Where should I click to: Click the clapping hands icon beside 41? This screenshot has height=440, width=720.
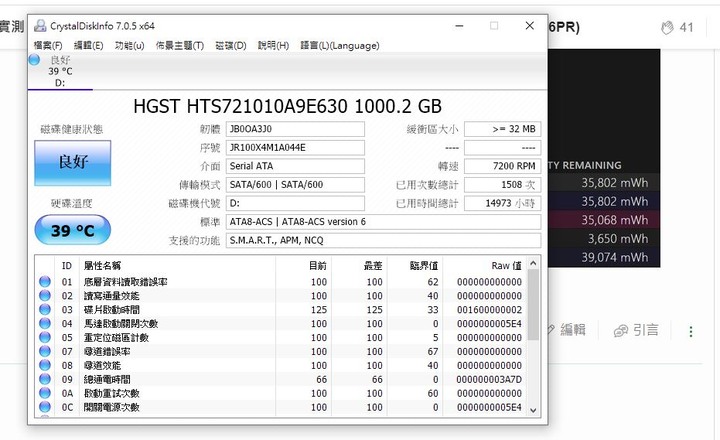point(667,28)
